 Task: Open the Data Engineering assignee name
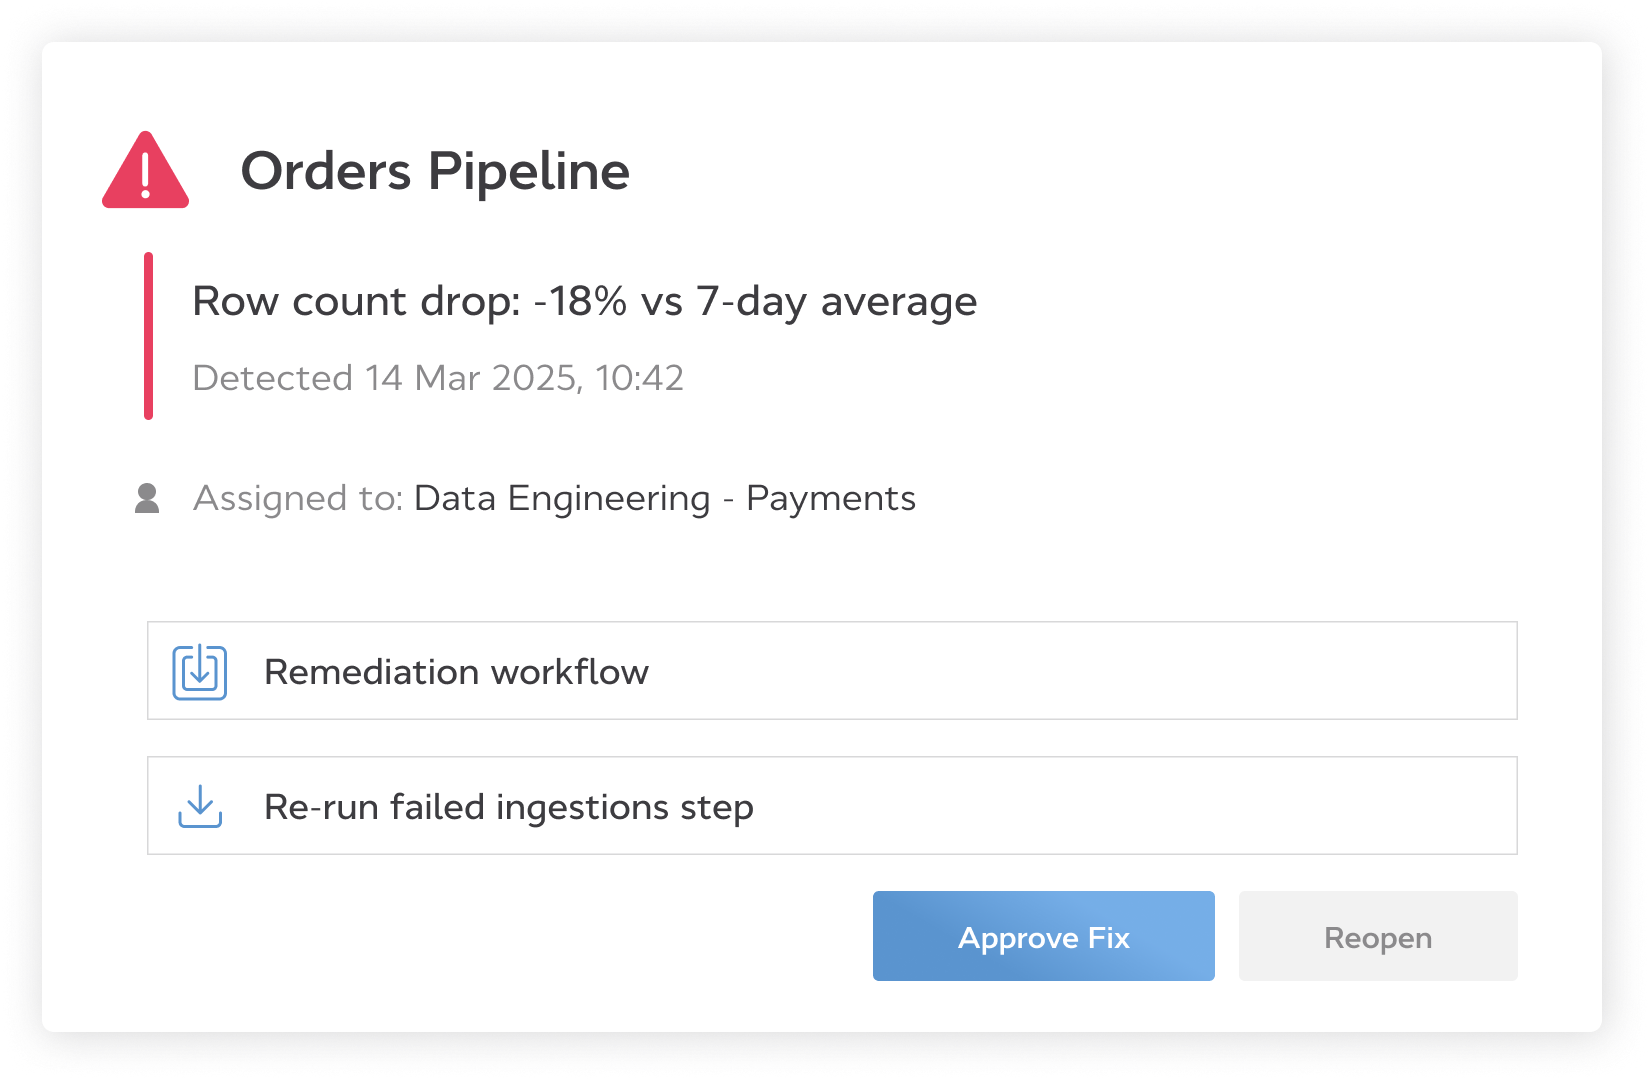click(x=562, y=498)
